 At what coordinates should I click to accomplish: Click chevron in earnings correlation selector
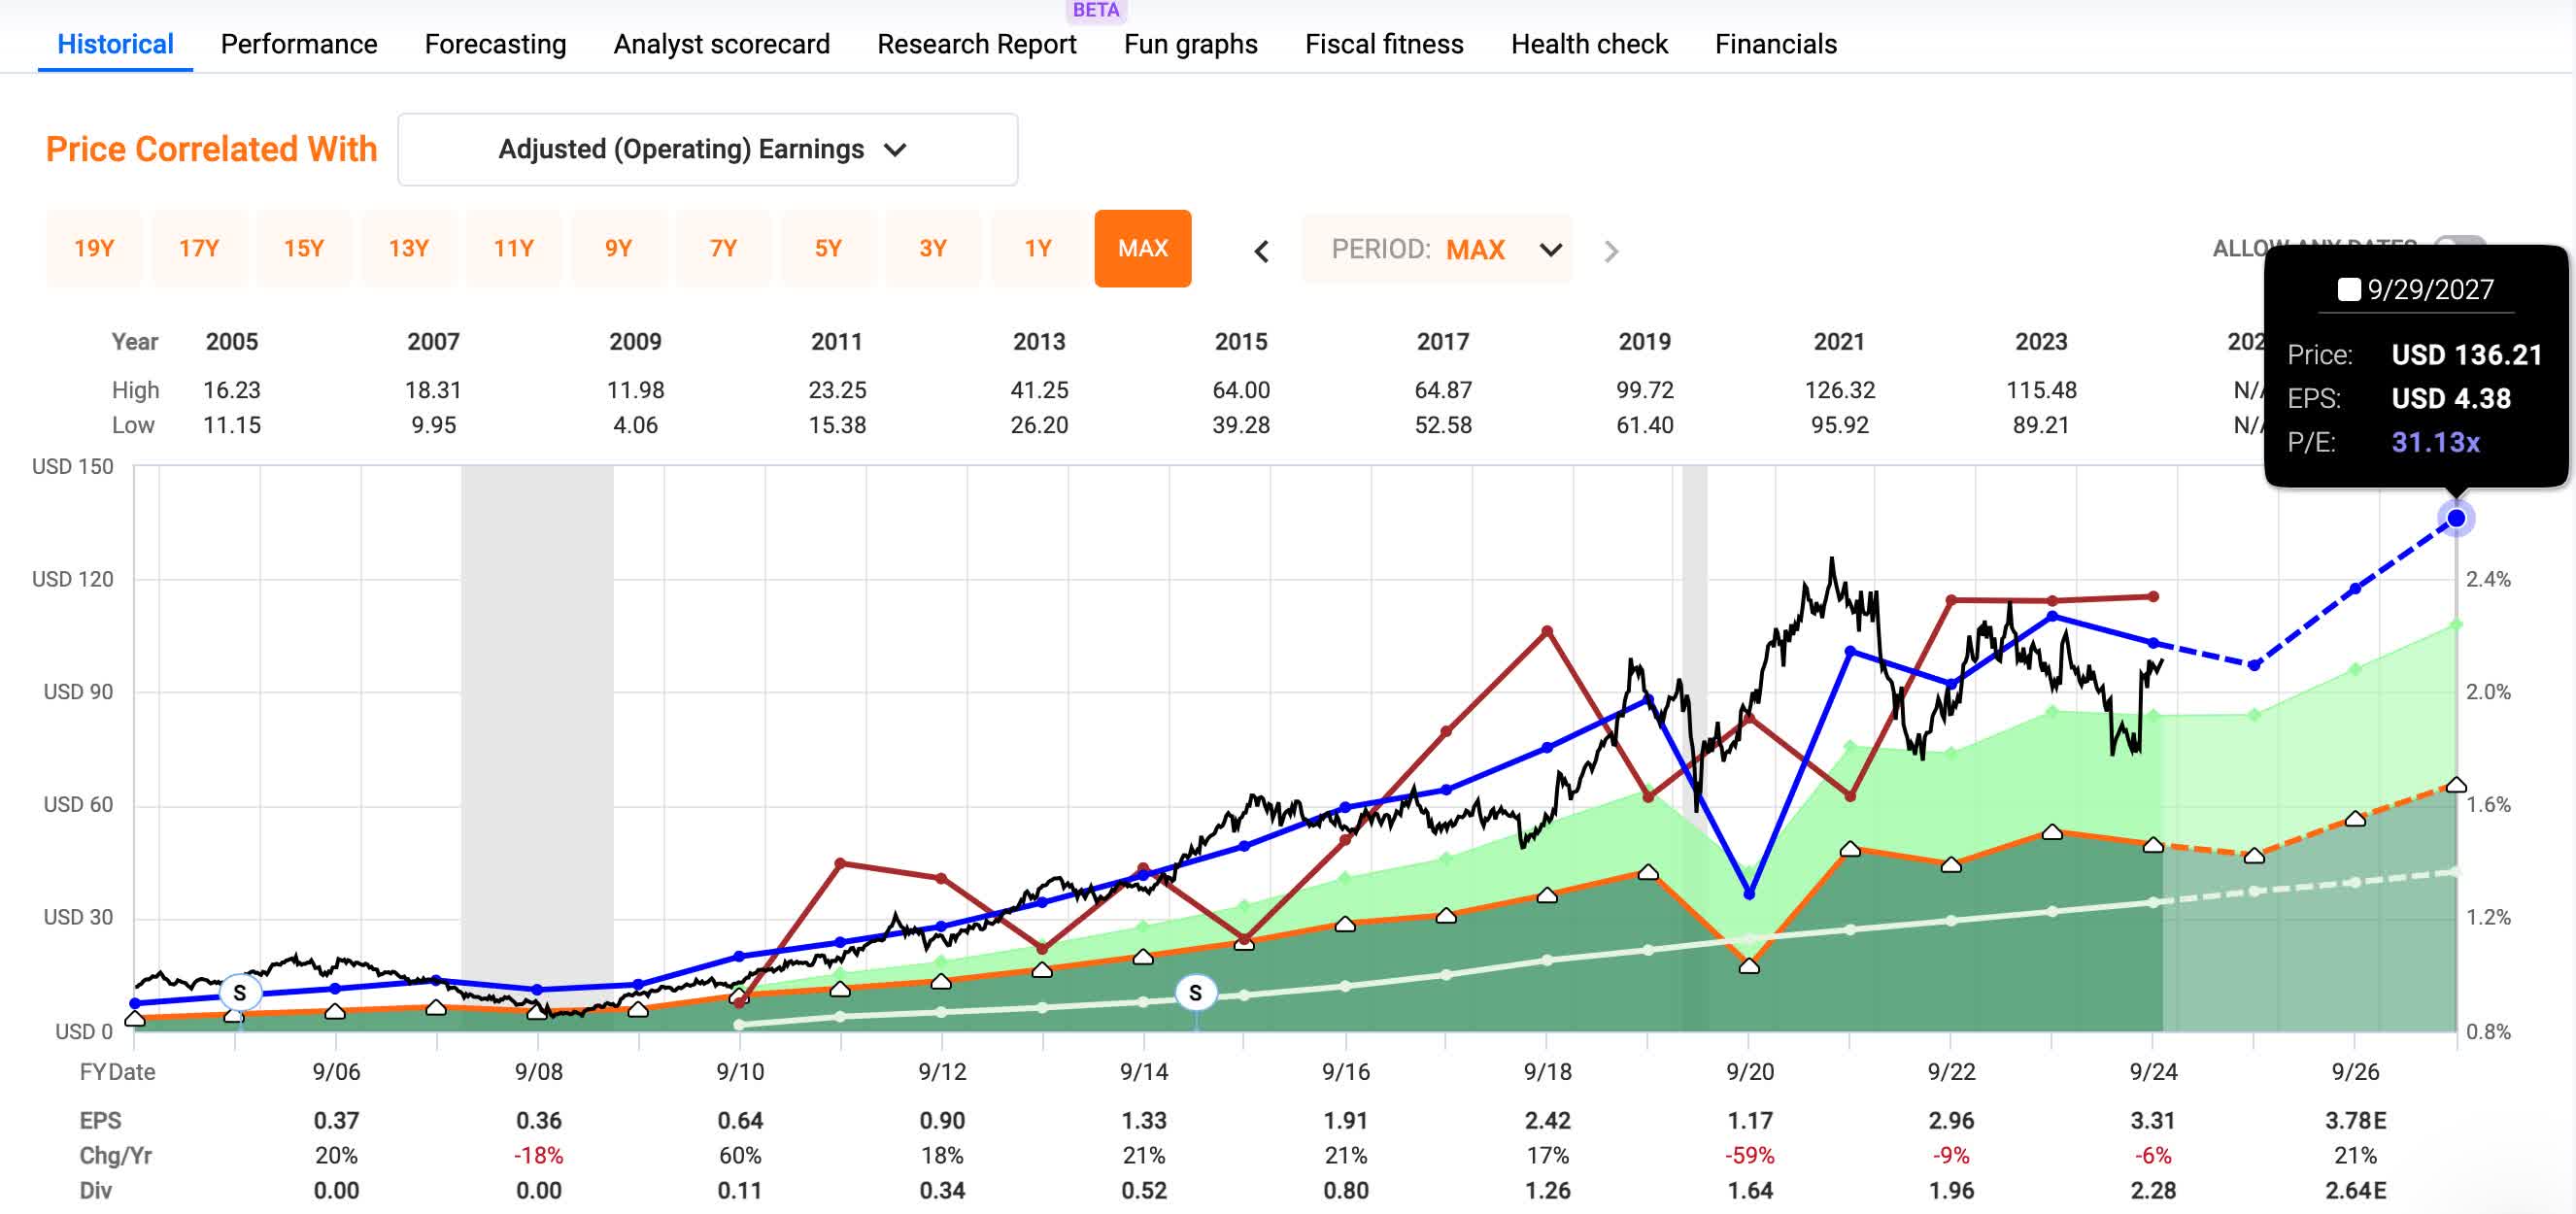click(x=895, y=150)
